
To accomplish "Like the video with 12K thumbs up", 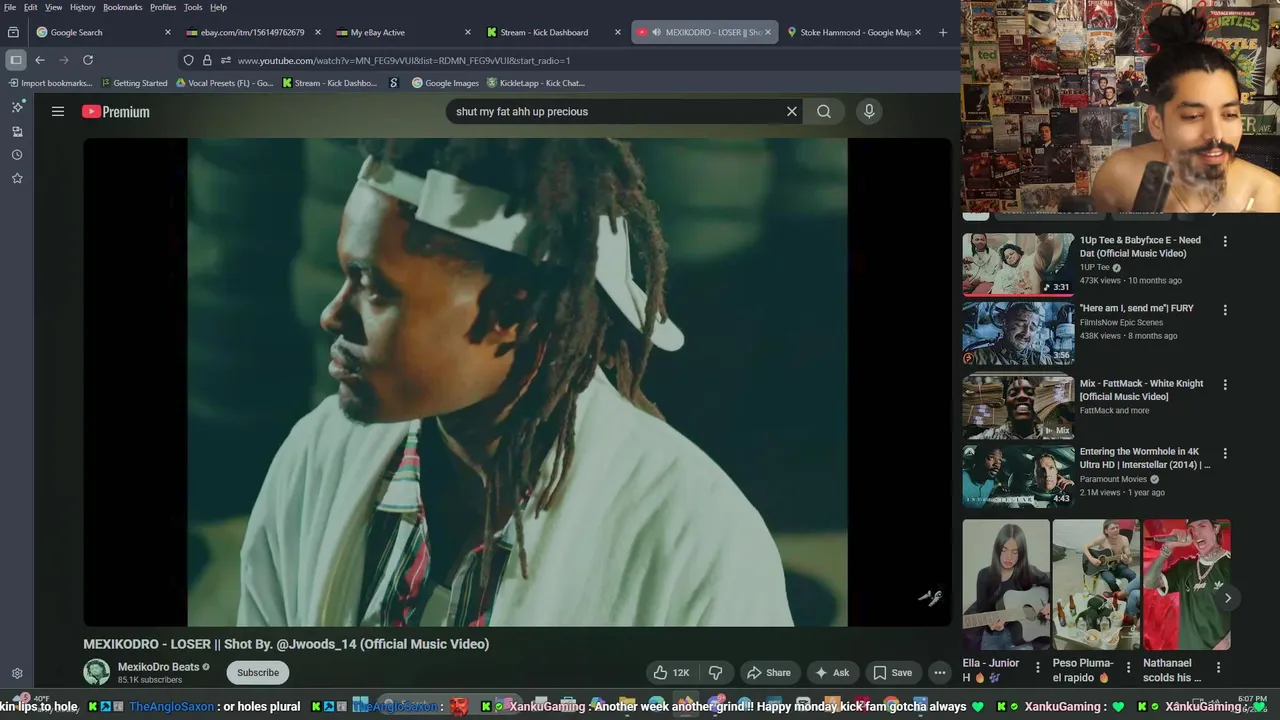I will [672, 673].
